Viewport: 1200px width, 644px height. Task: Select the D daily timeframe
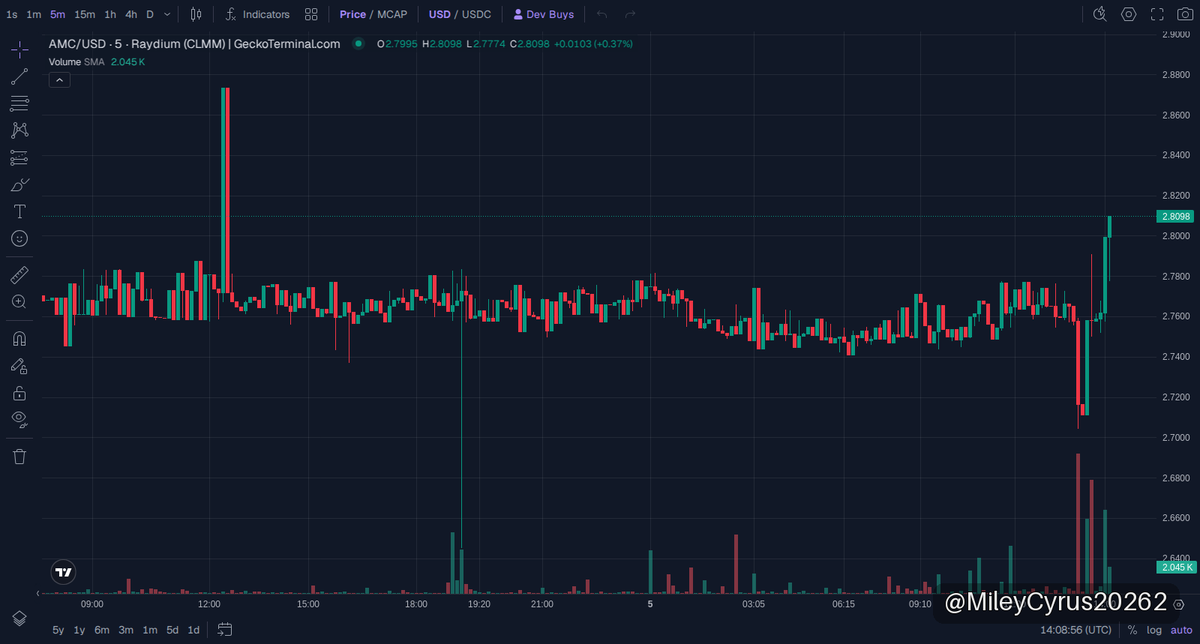pos(150,14)
